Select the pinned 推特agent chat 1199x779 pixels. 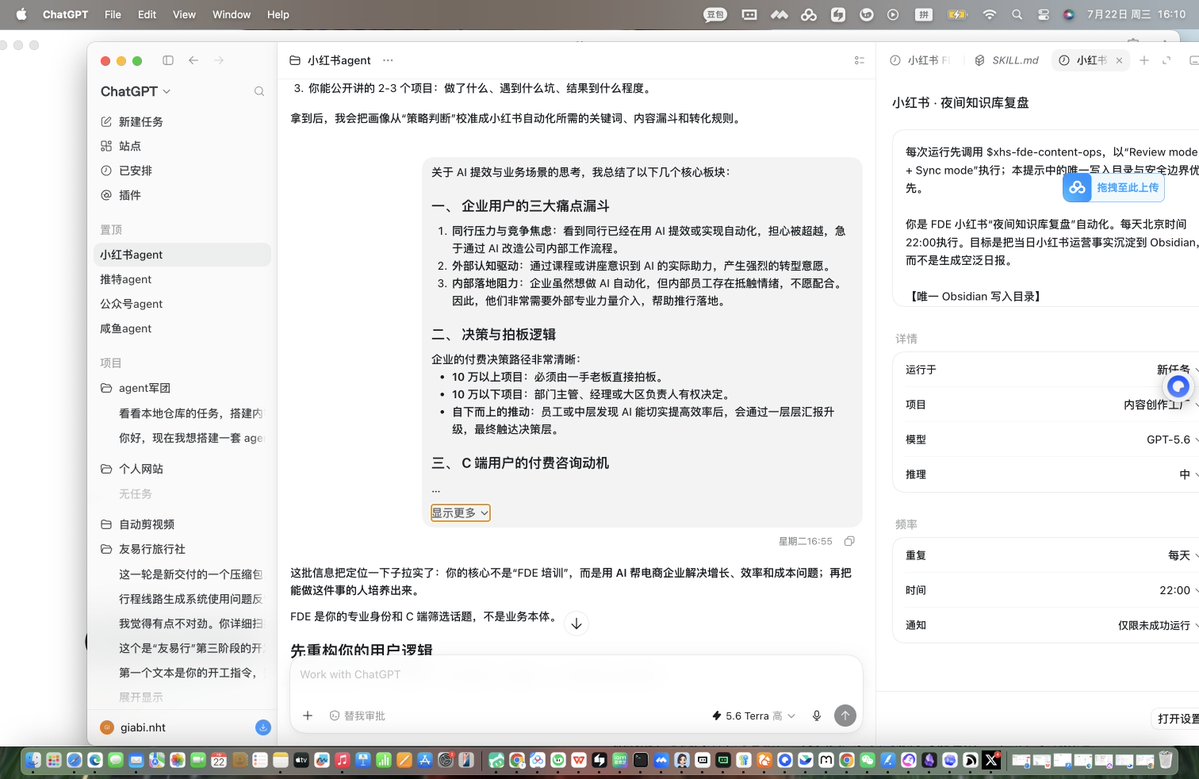[182, 279]
